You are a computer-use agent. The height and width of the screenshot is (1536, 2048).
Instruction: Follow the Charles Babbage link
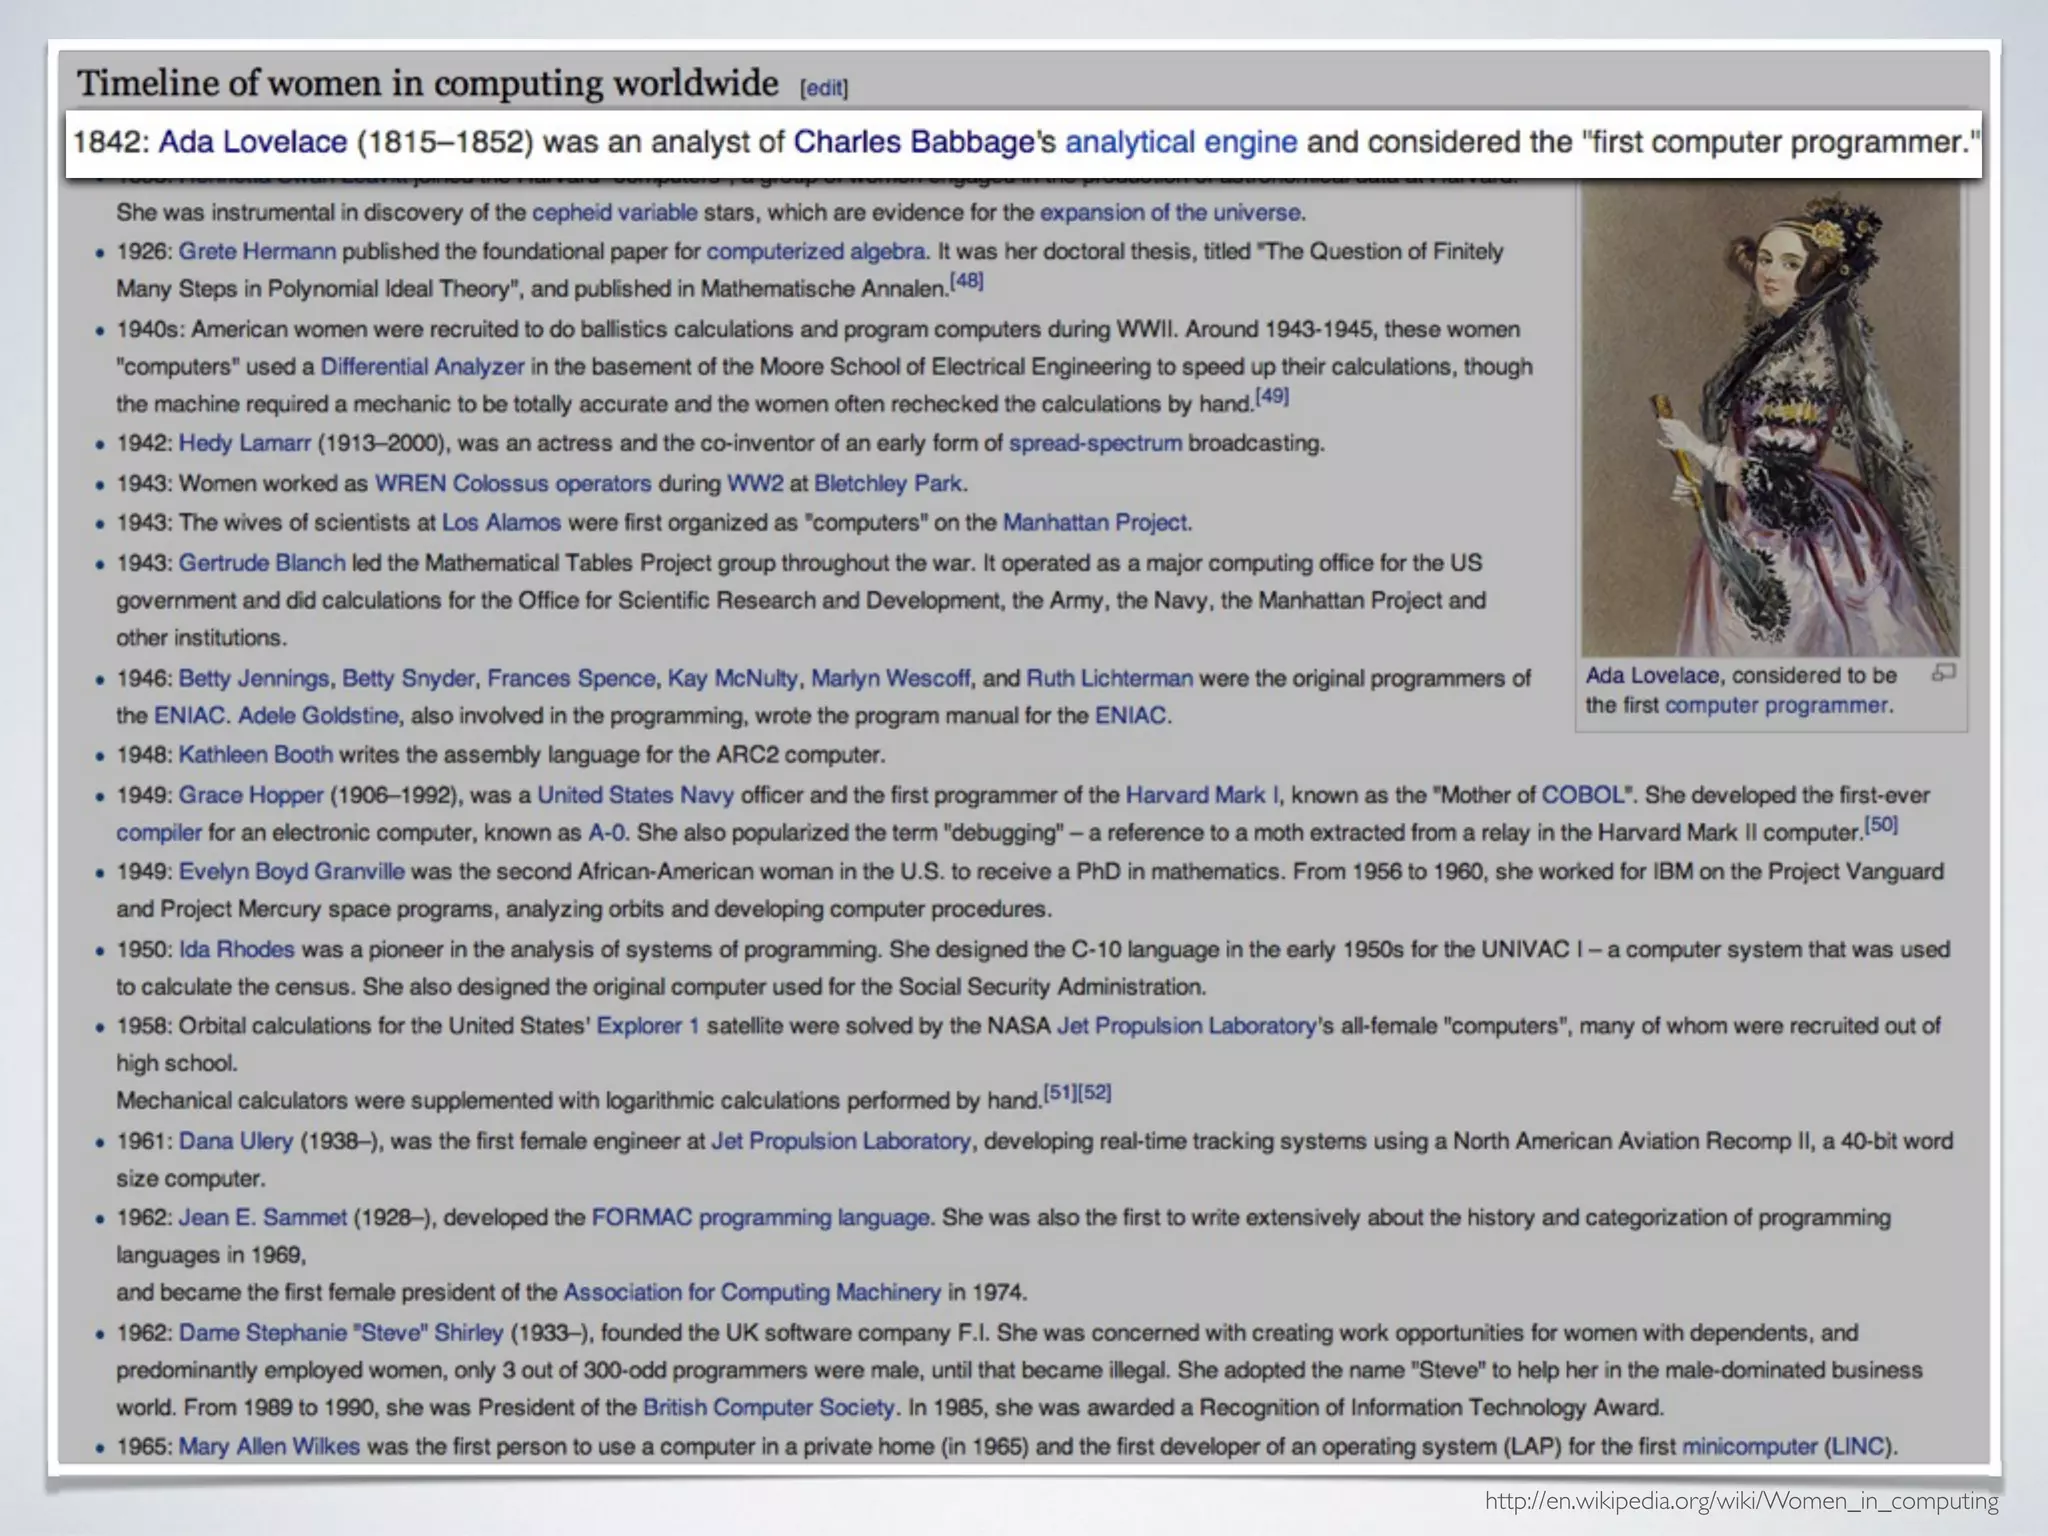pyautogui.click(x=913, y=142)
